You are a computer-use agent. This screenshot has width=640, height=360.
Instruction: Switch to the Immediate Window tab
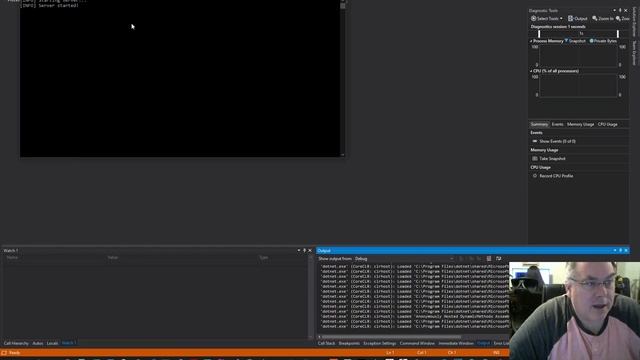point(456,343)
